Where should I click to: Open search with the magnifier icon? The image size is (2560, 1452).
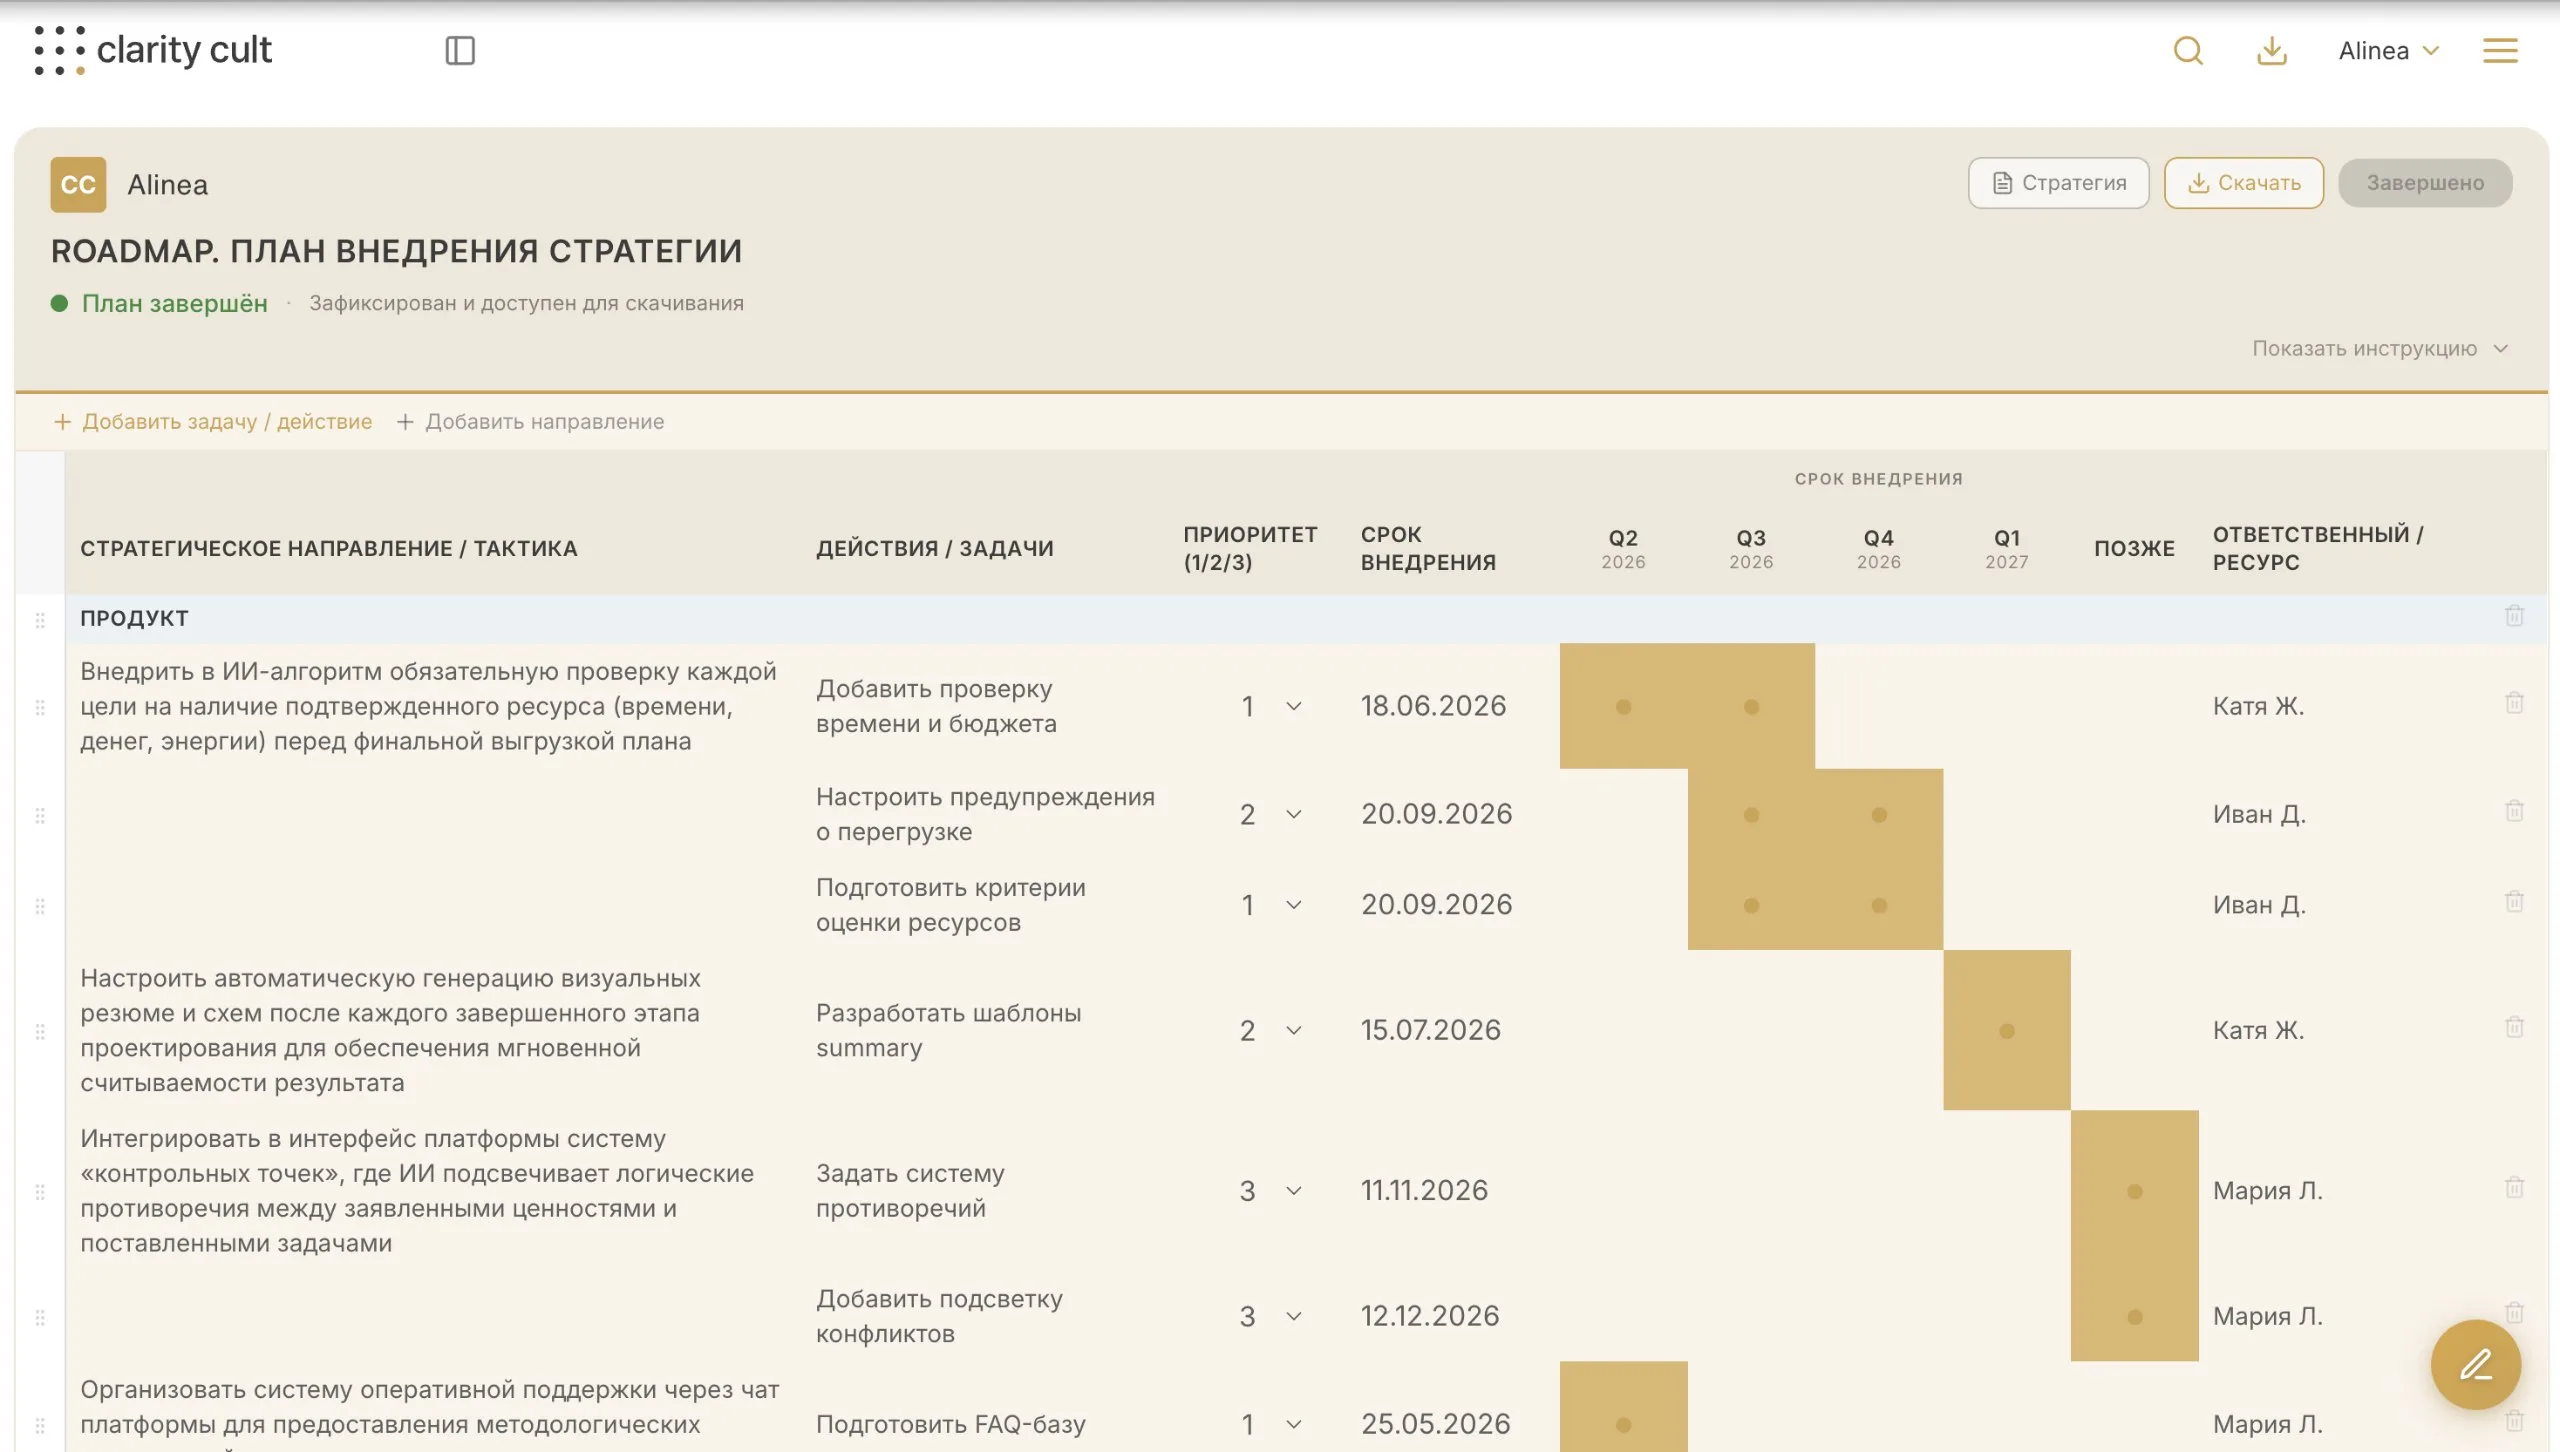tap(2188, 50)
